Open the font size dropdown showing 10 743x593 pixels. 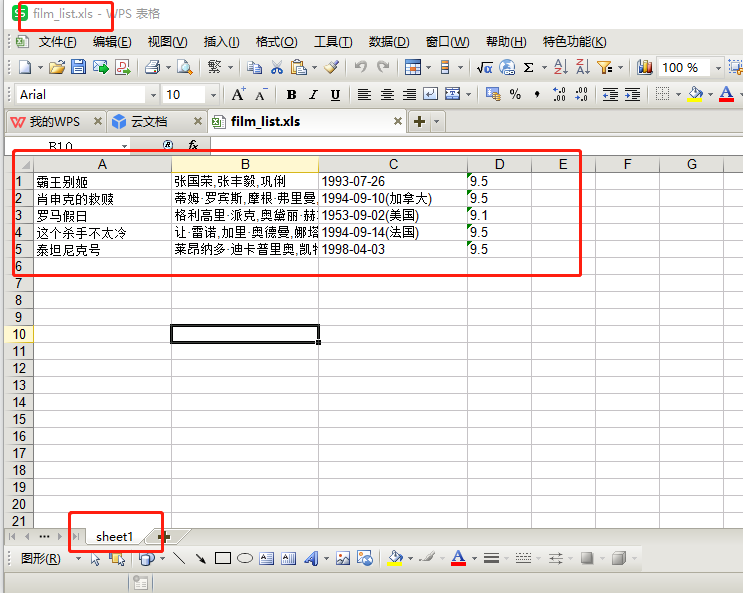click(213, 95)
